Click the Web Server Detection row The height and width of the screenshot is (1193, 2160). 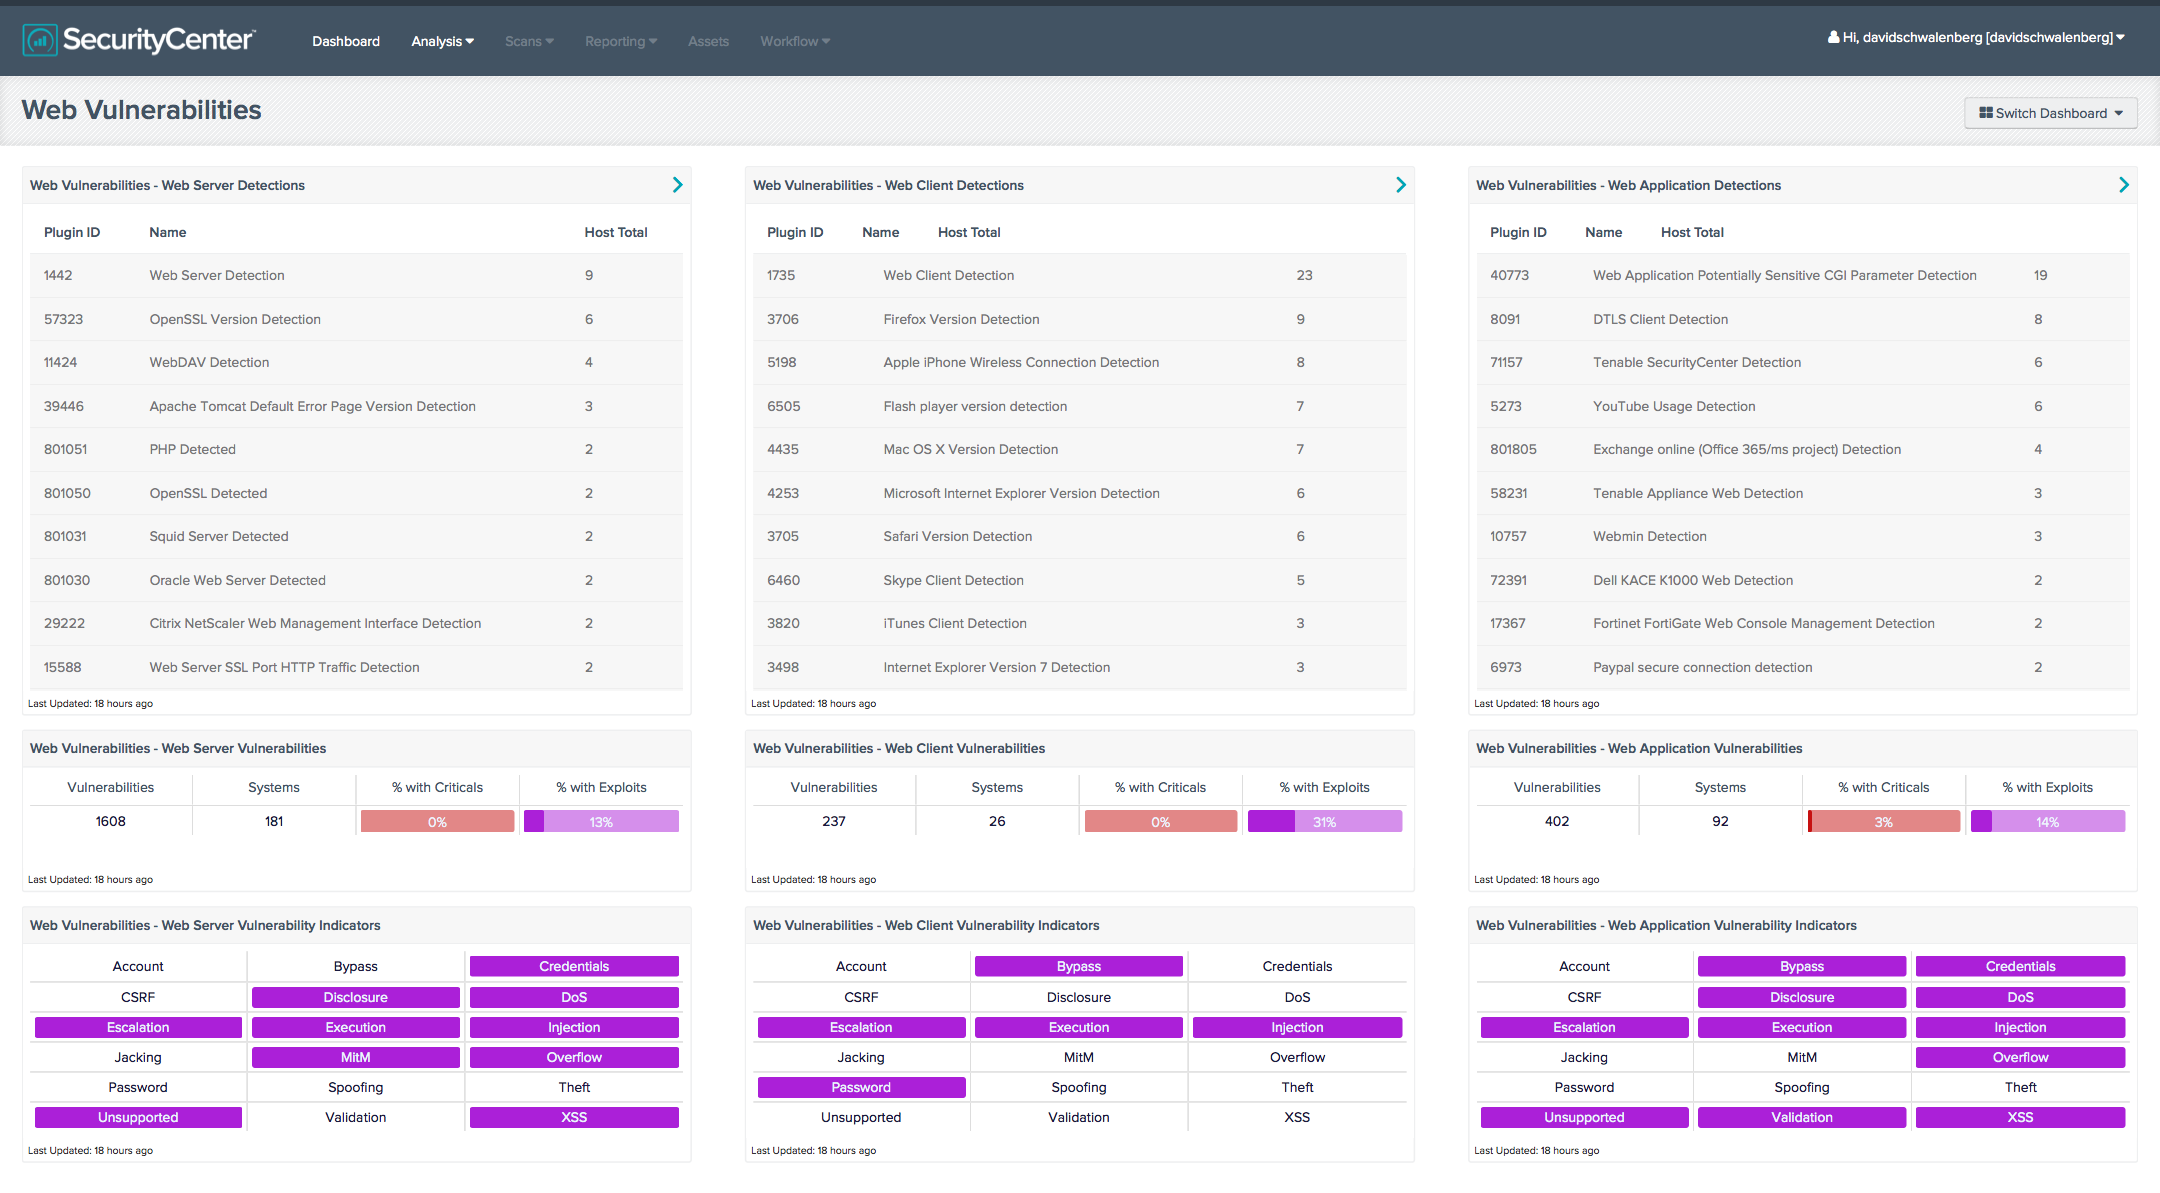tap(357, 275)
